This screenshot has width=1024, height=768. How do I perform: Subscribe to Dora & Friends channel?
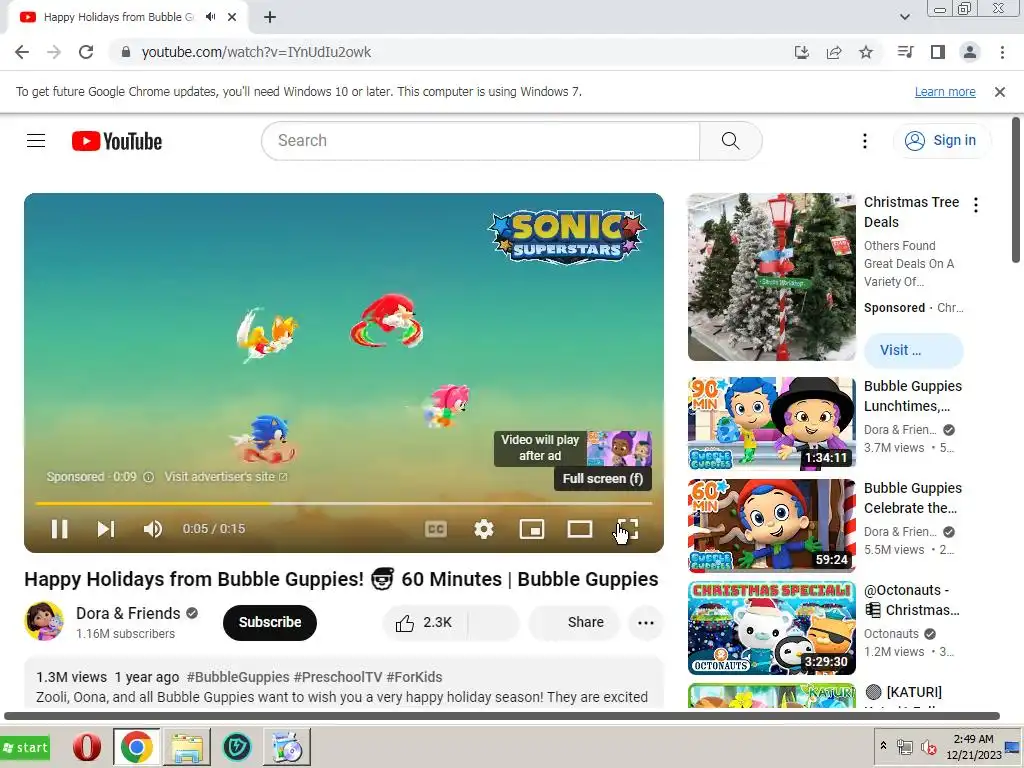click(270, 622)
